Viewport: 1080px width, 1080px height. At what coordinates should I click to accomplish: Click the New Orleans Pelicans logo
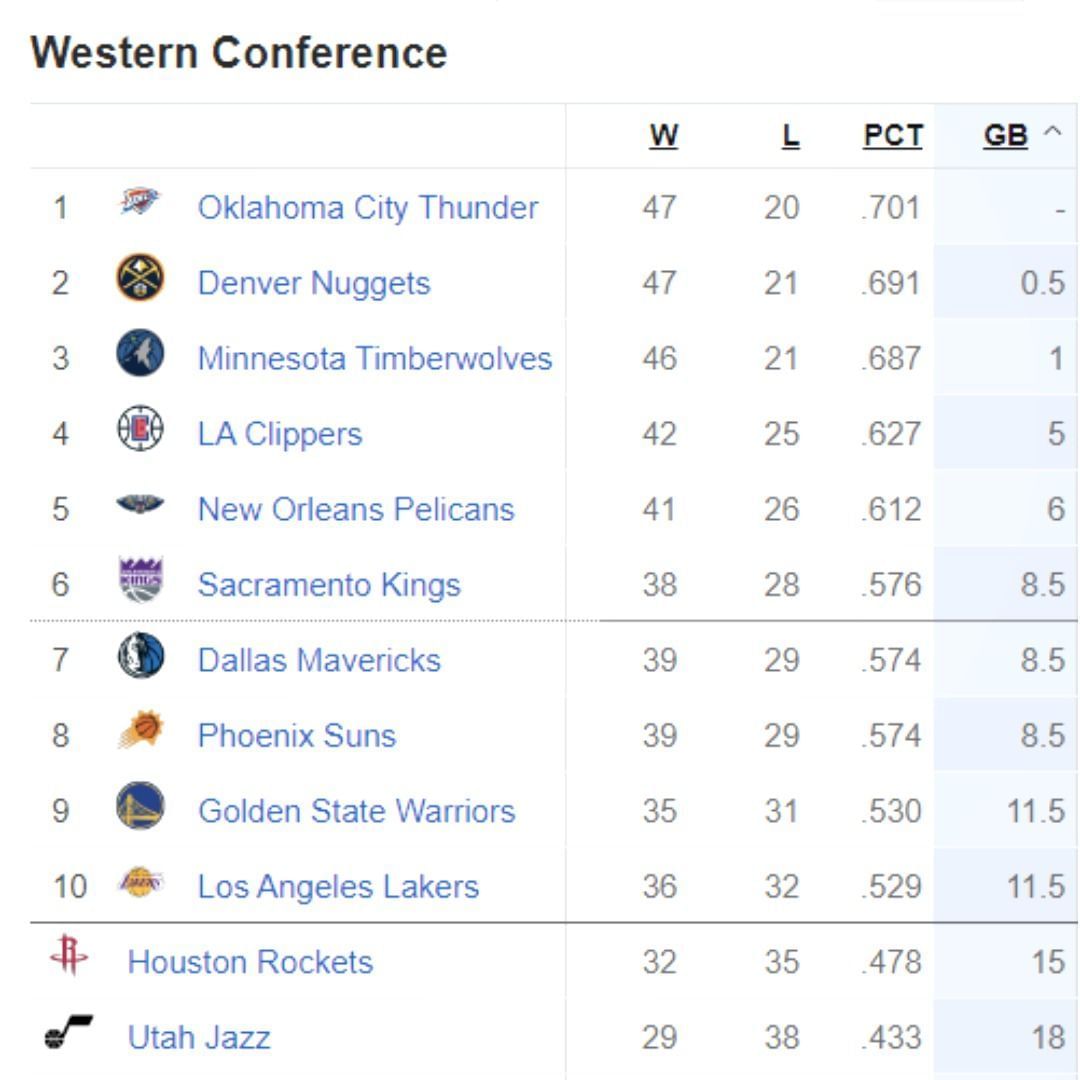tap(140, 505)
